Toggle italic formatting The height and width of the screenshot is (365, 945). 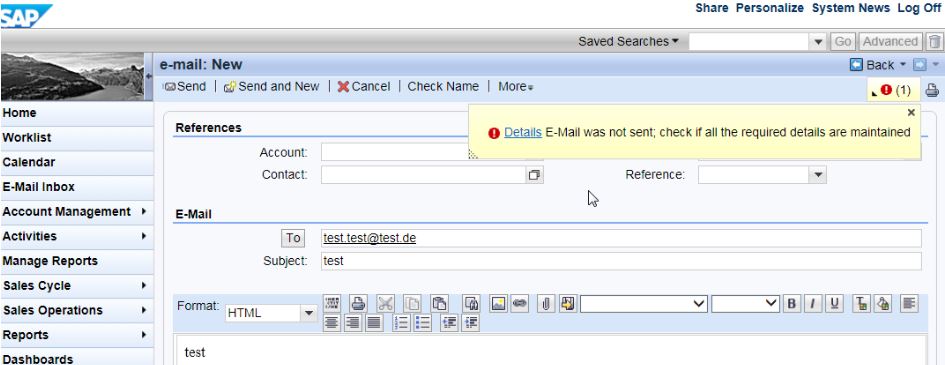(812, 304)
